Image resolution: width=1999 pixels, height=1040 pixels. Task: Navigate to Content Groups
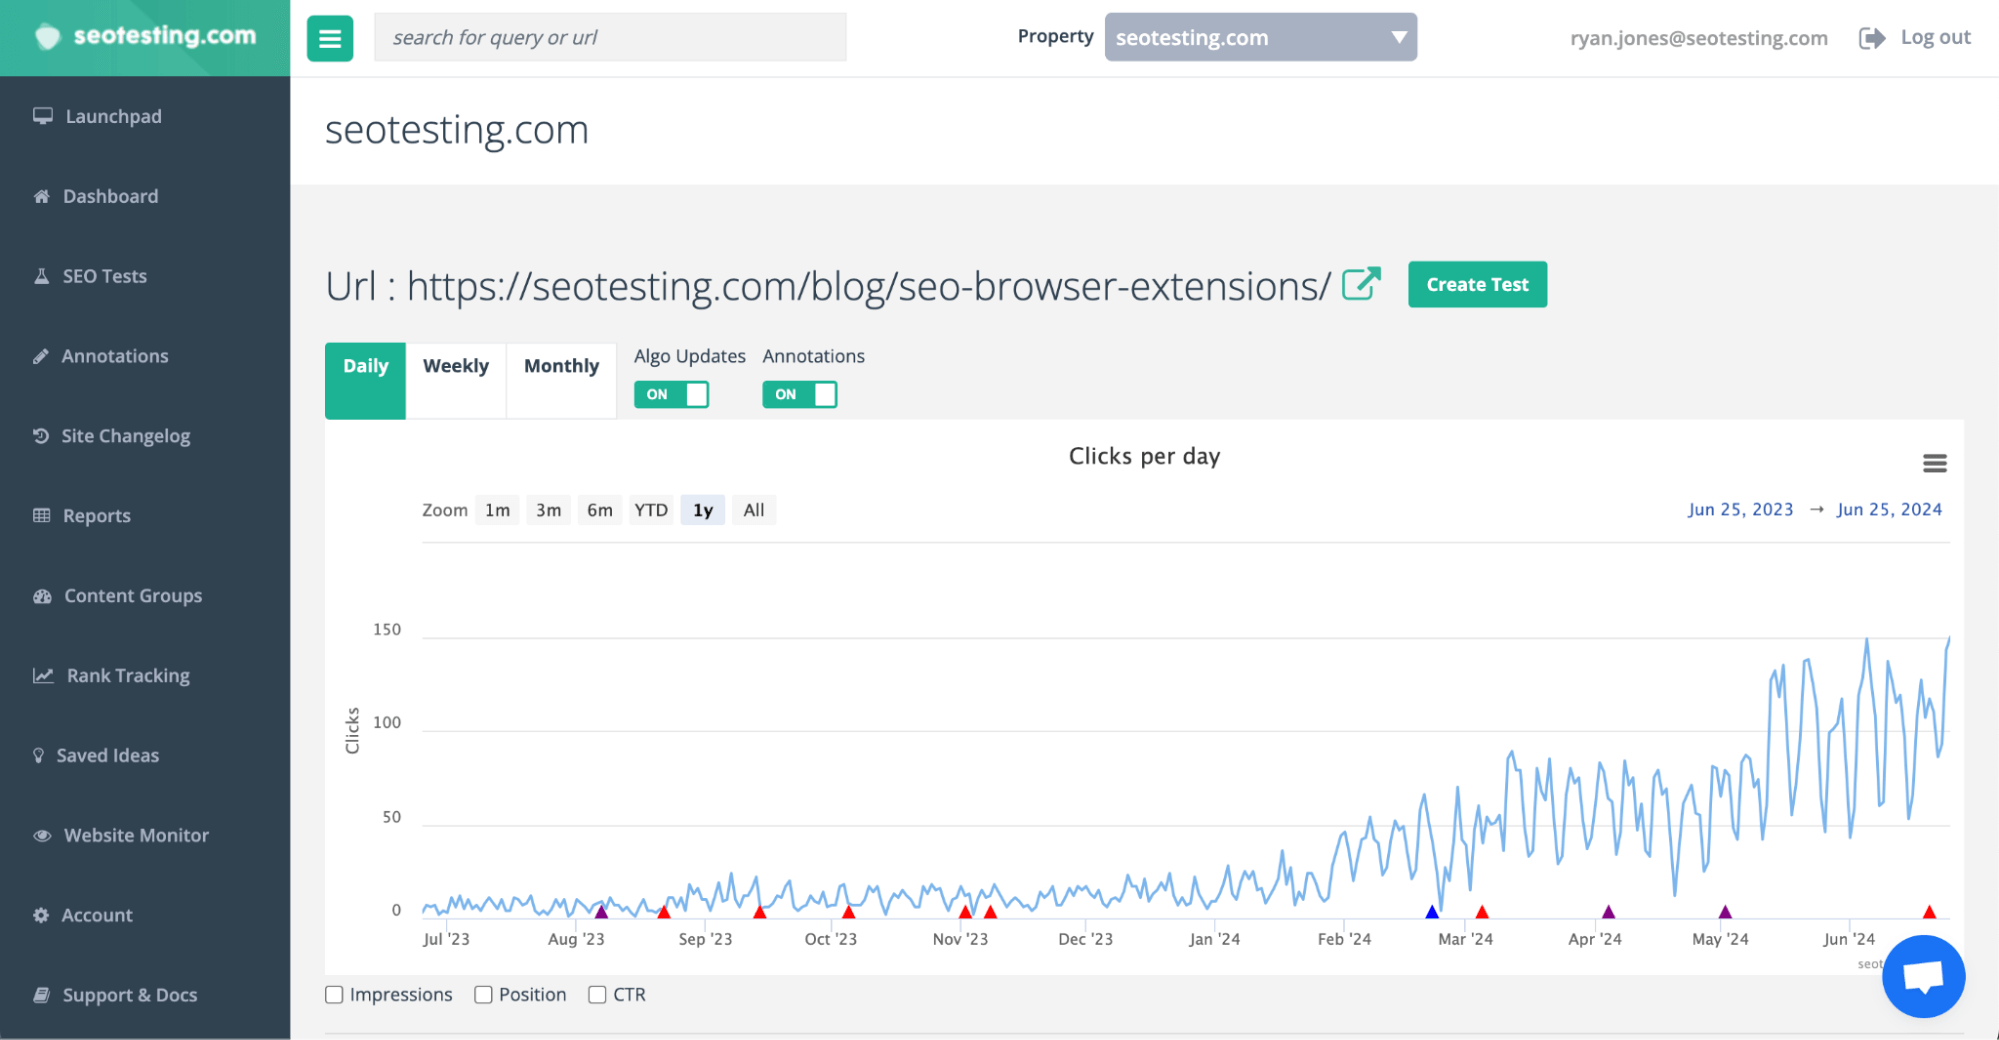click(x=133, y=596)
